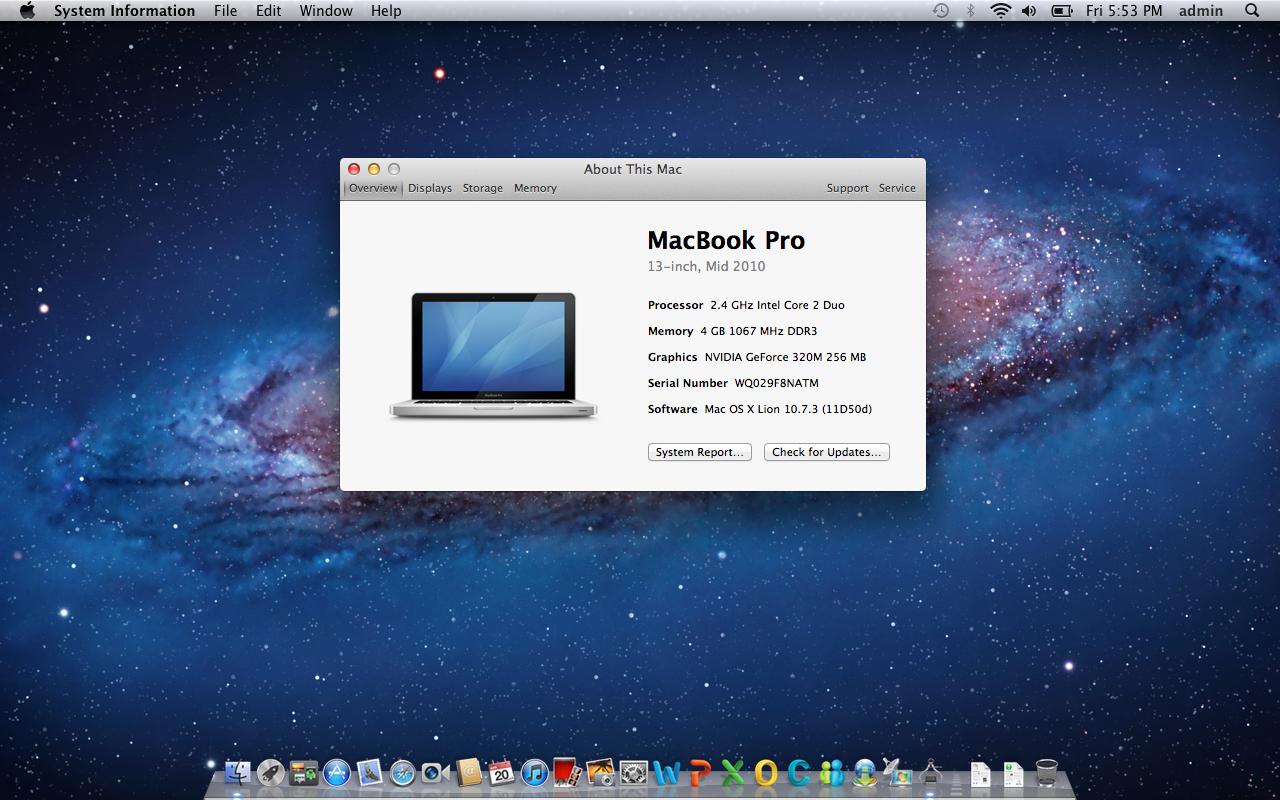This screenshot has width=1280, height=800.
Task: Open Mail stamp icon in Dock
Action: point(370,773)
